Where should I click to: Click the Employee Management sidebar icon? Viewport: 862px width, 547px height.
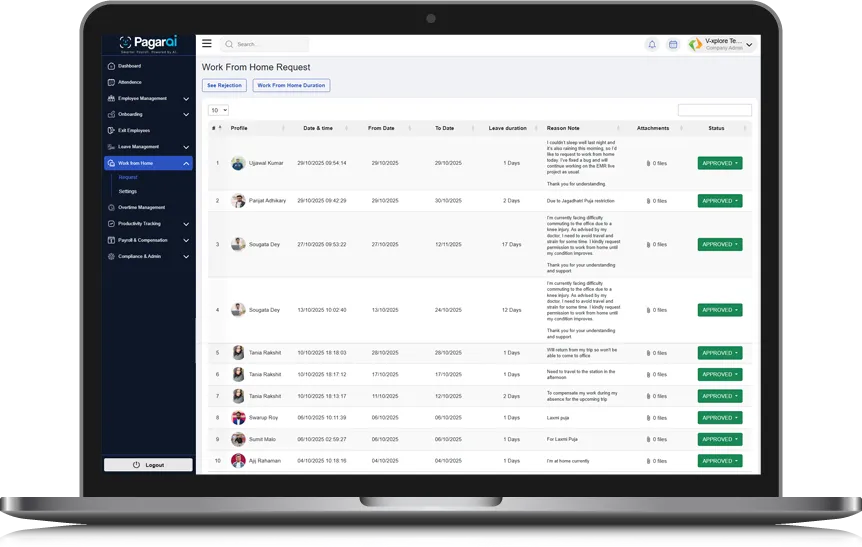pyautogui.click(x=111, y=98)
